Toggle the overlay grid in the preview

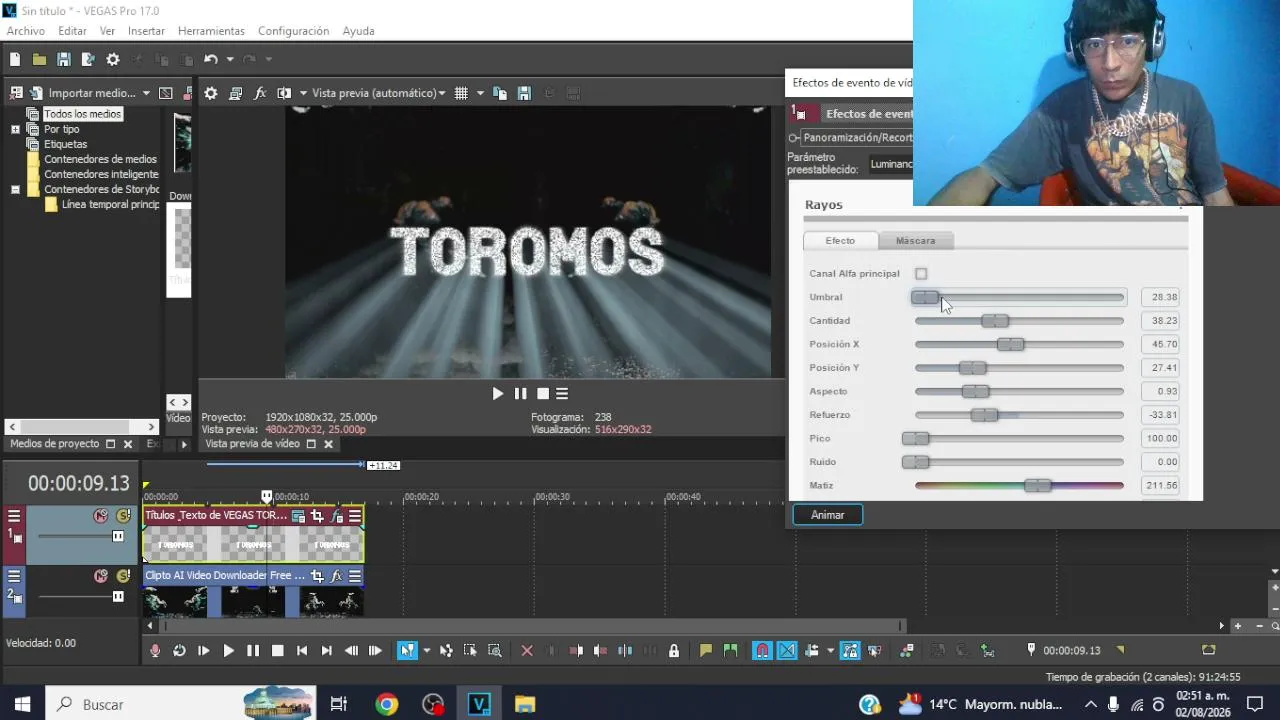pyautogui.click(x=461, y=93)
